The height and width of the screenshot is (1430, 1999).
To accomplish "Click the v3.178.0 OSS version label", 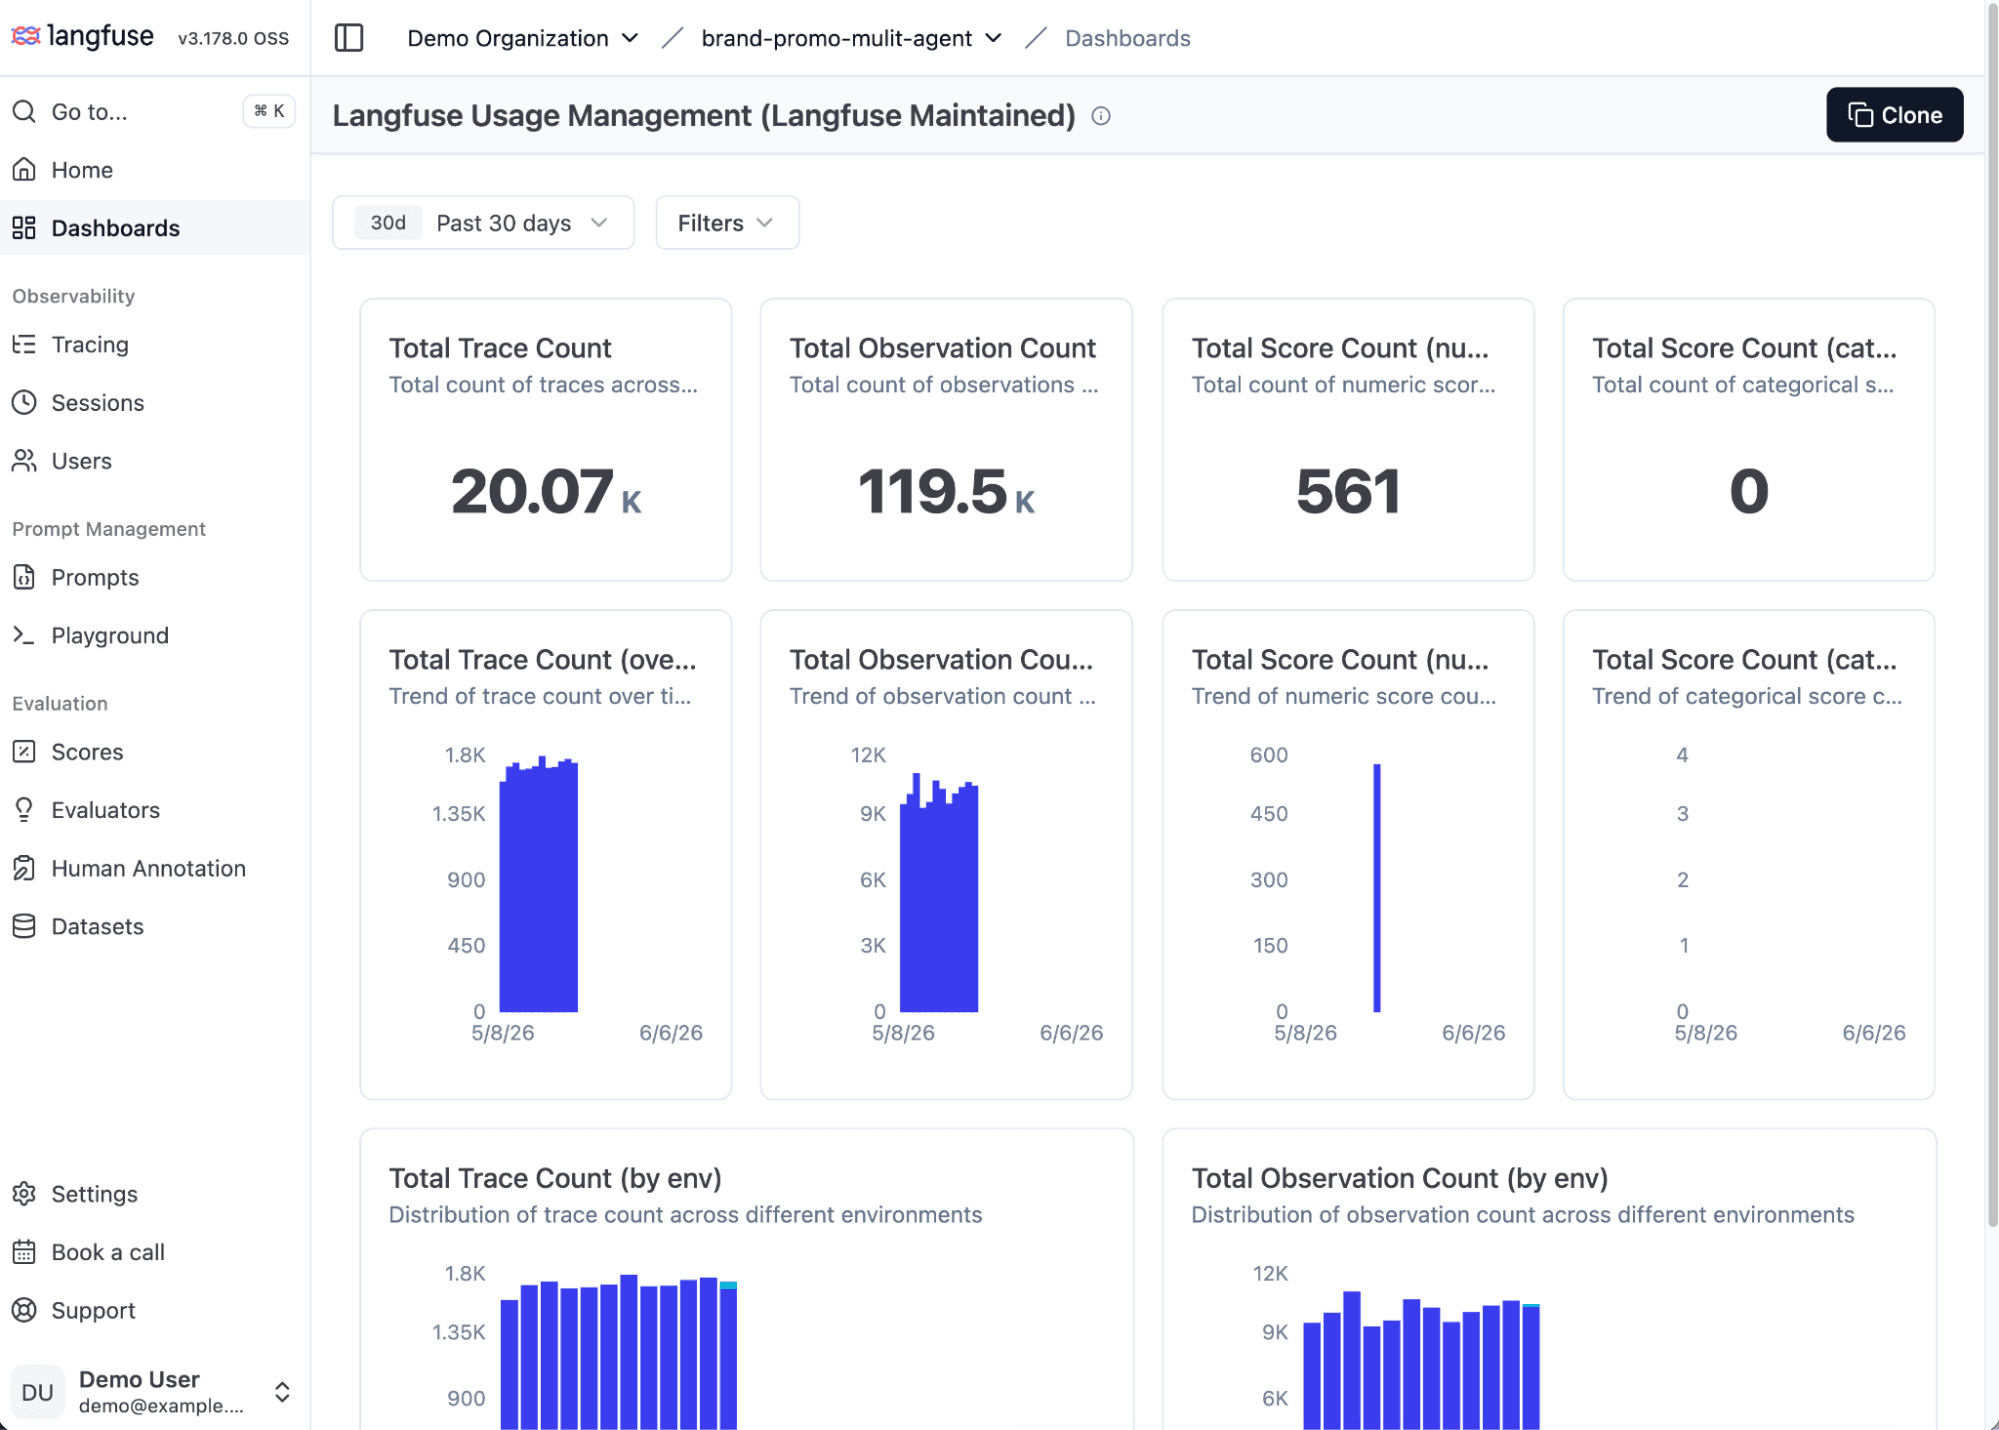I will [x=233, y=38].
